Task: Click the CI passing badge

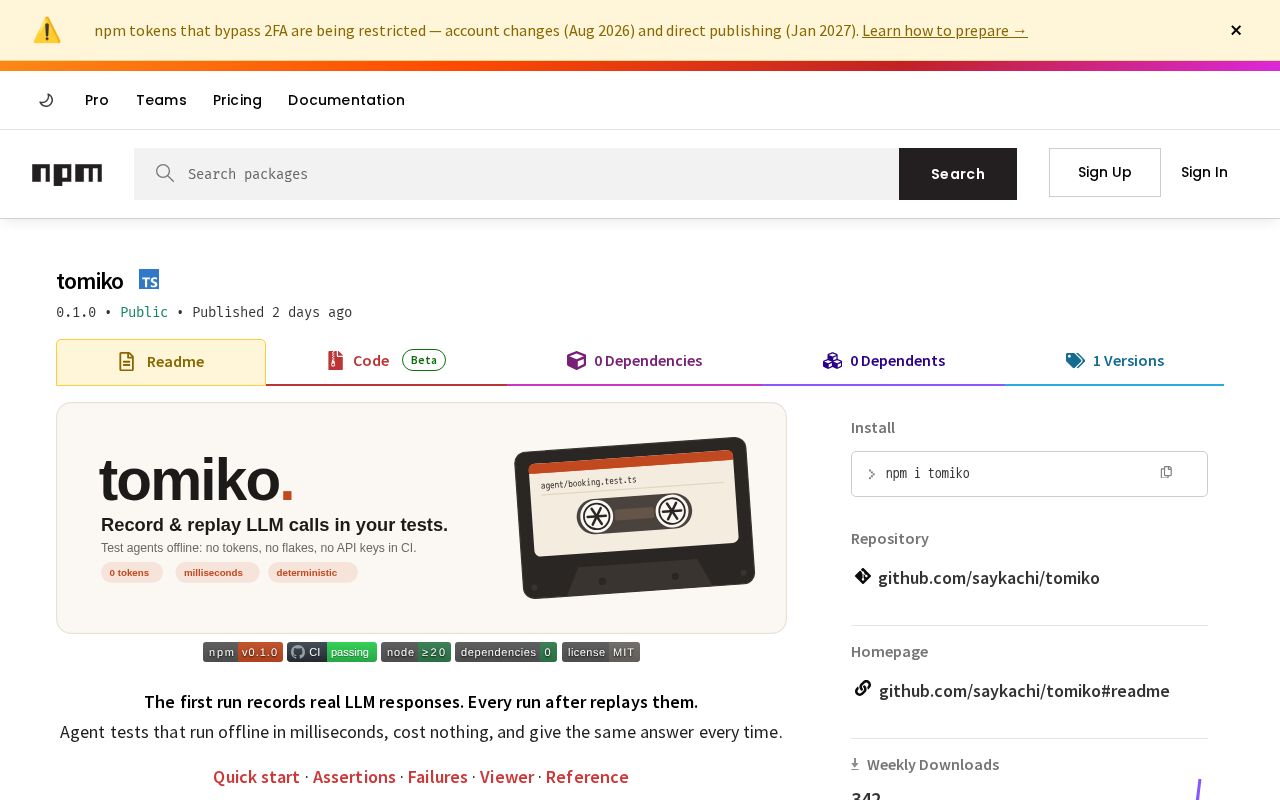Action: pyautogui.click(x=332, y=652)
